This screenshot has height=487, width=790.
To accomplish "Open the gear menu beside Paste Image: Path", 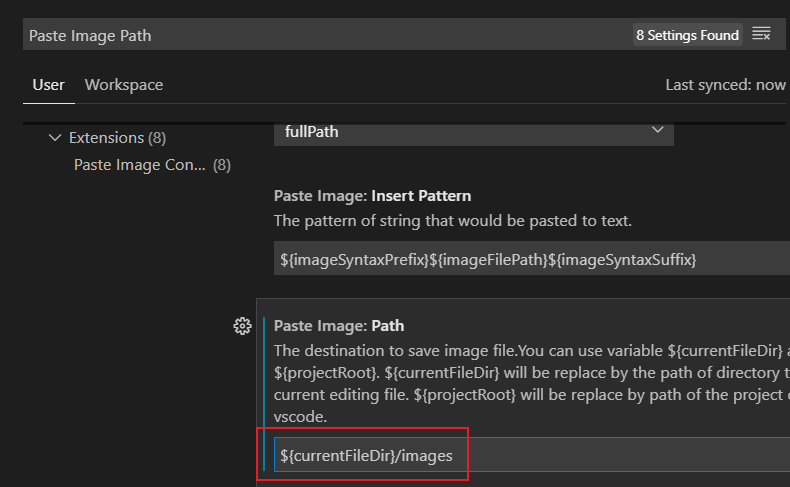I will click(x=241, y=326).
